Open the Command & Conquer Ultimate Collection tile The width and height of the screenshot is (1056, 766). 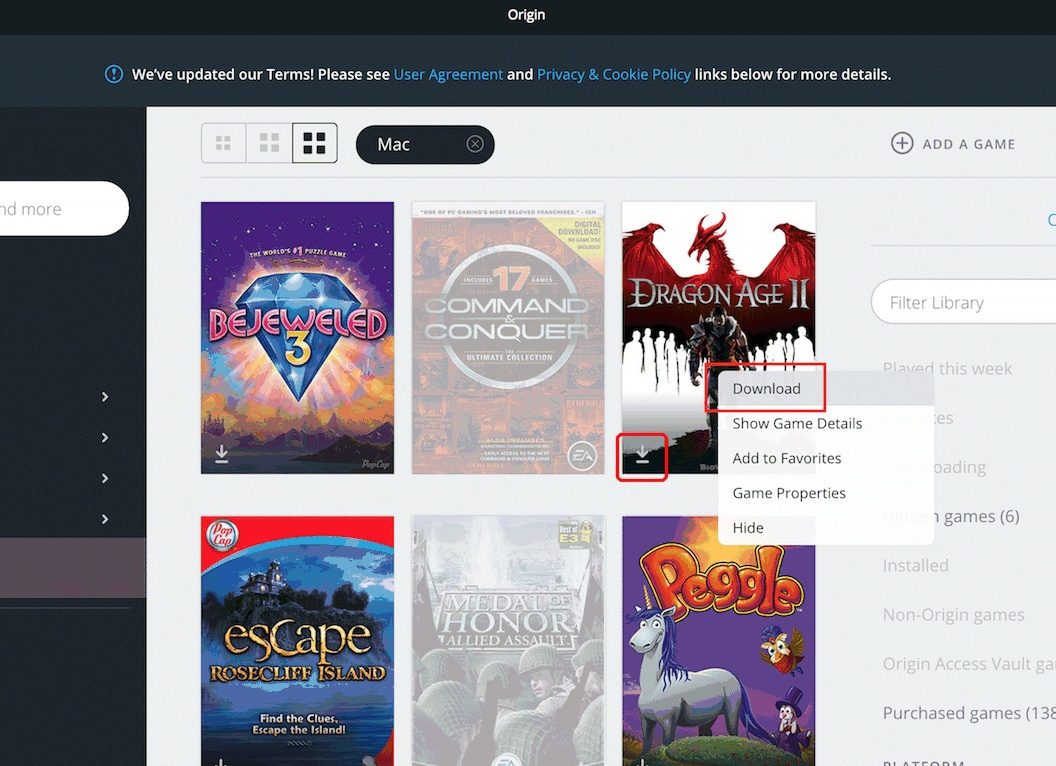[x=508, y=338]
